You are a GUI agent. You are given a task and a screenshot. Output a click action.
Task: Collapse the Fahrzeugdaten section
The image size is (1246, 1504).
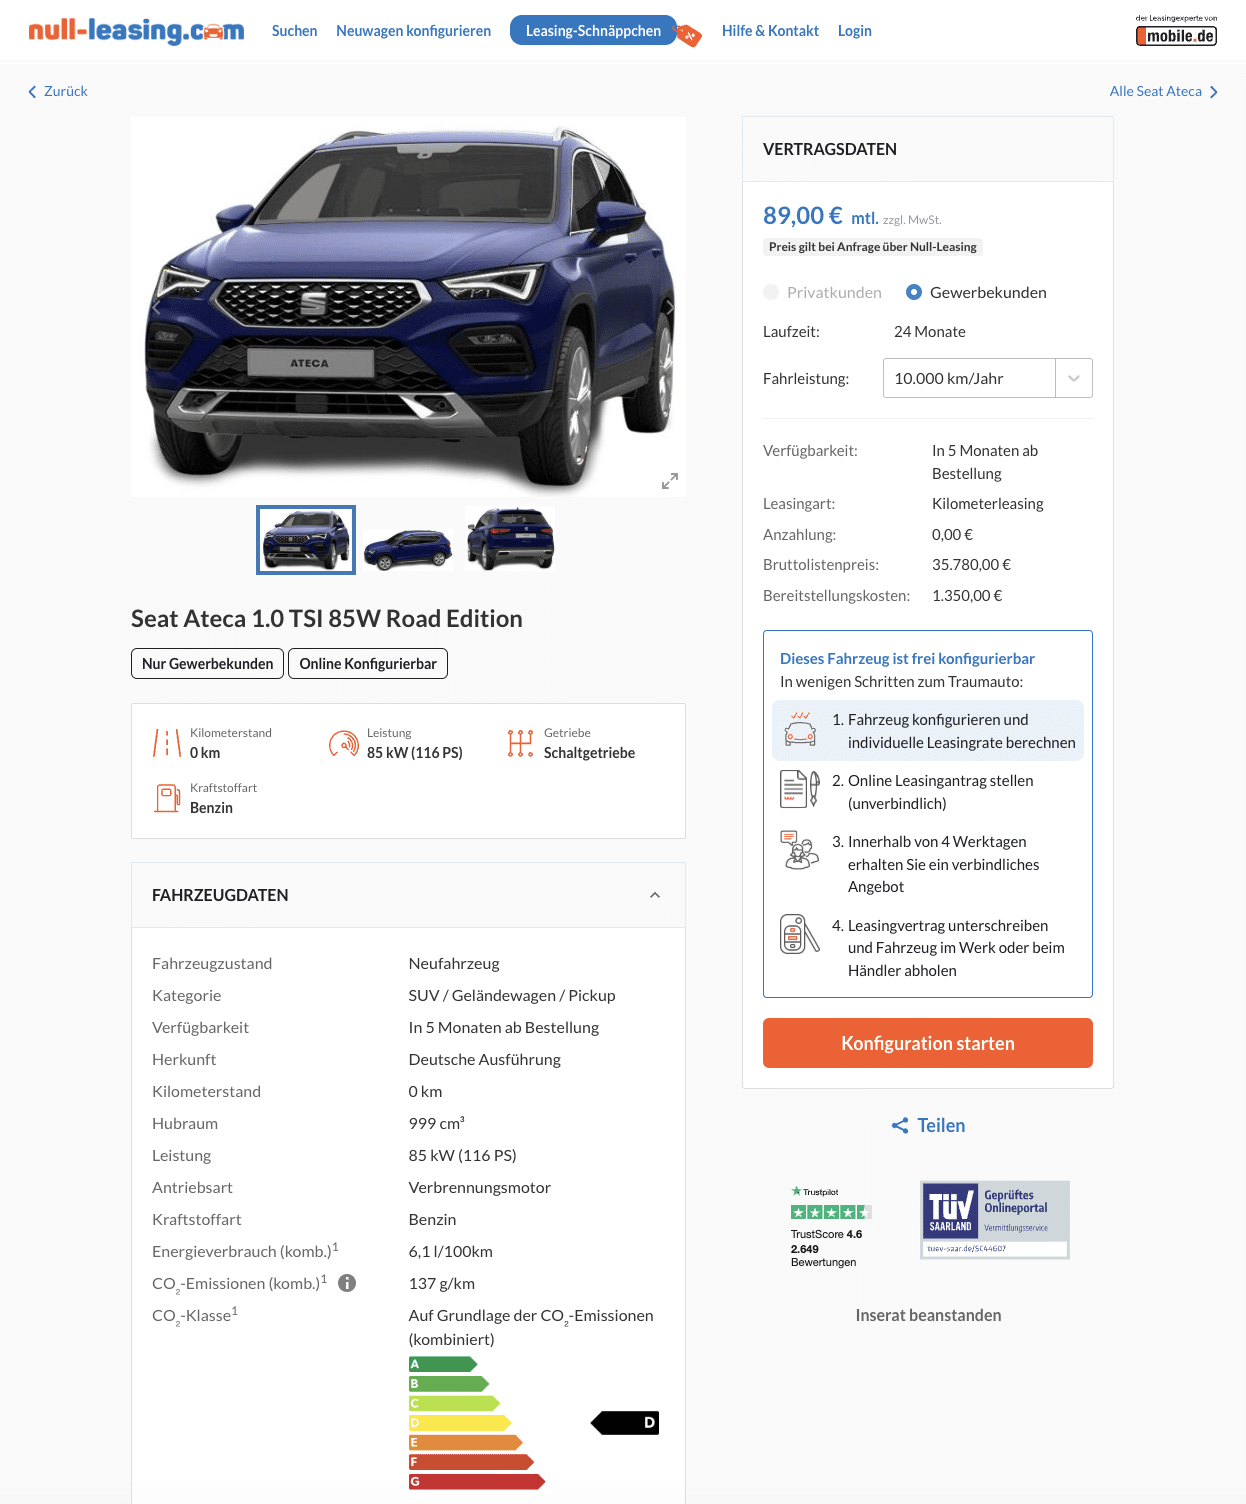pyautogui.click(x=655, y=895)
